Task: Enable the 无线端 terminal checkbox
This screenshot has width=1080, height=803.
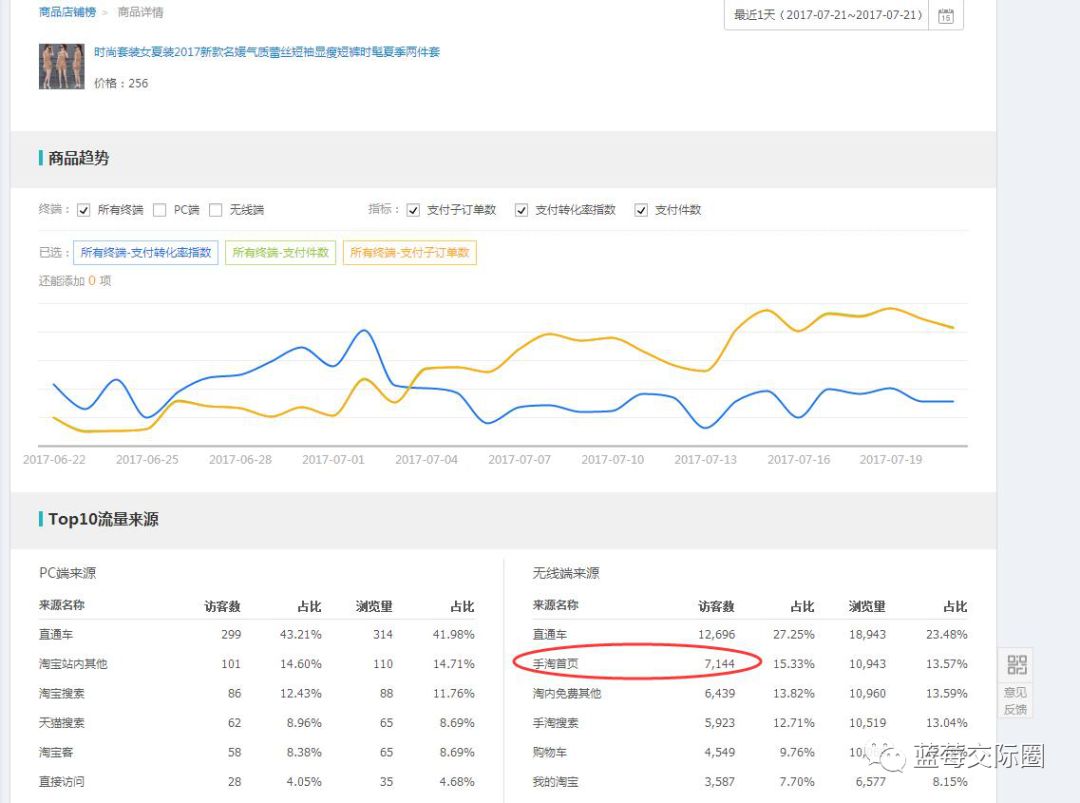Action: click(x=215, y=210)
